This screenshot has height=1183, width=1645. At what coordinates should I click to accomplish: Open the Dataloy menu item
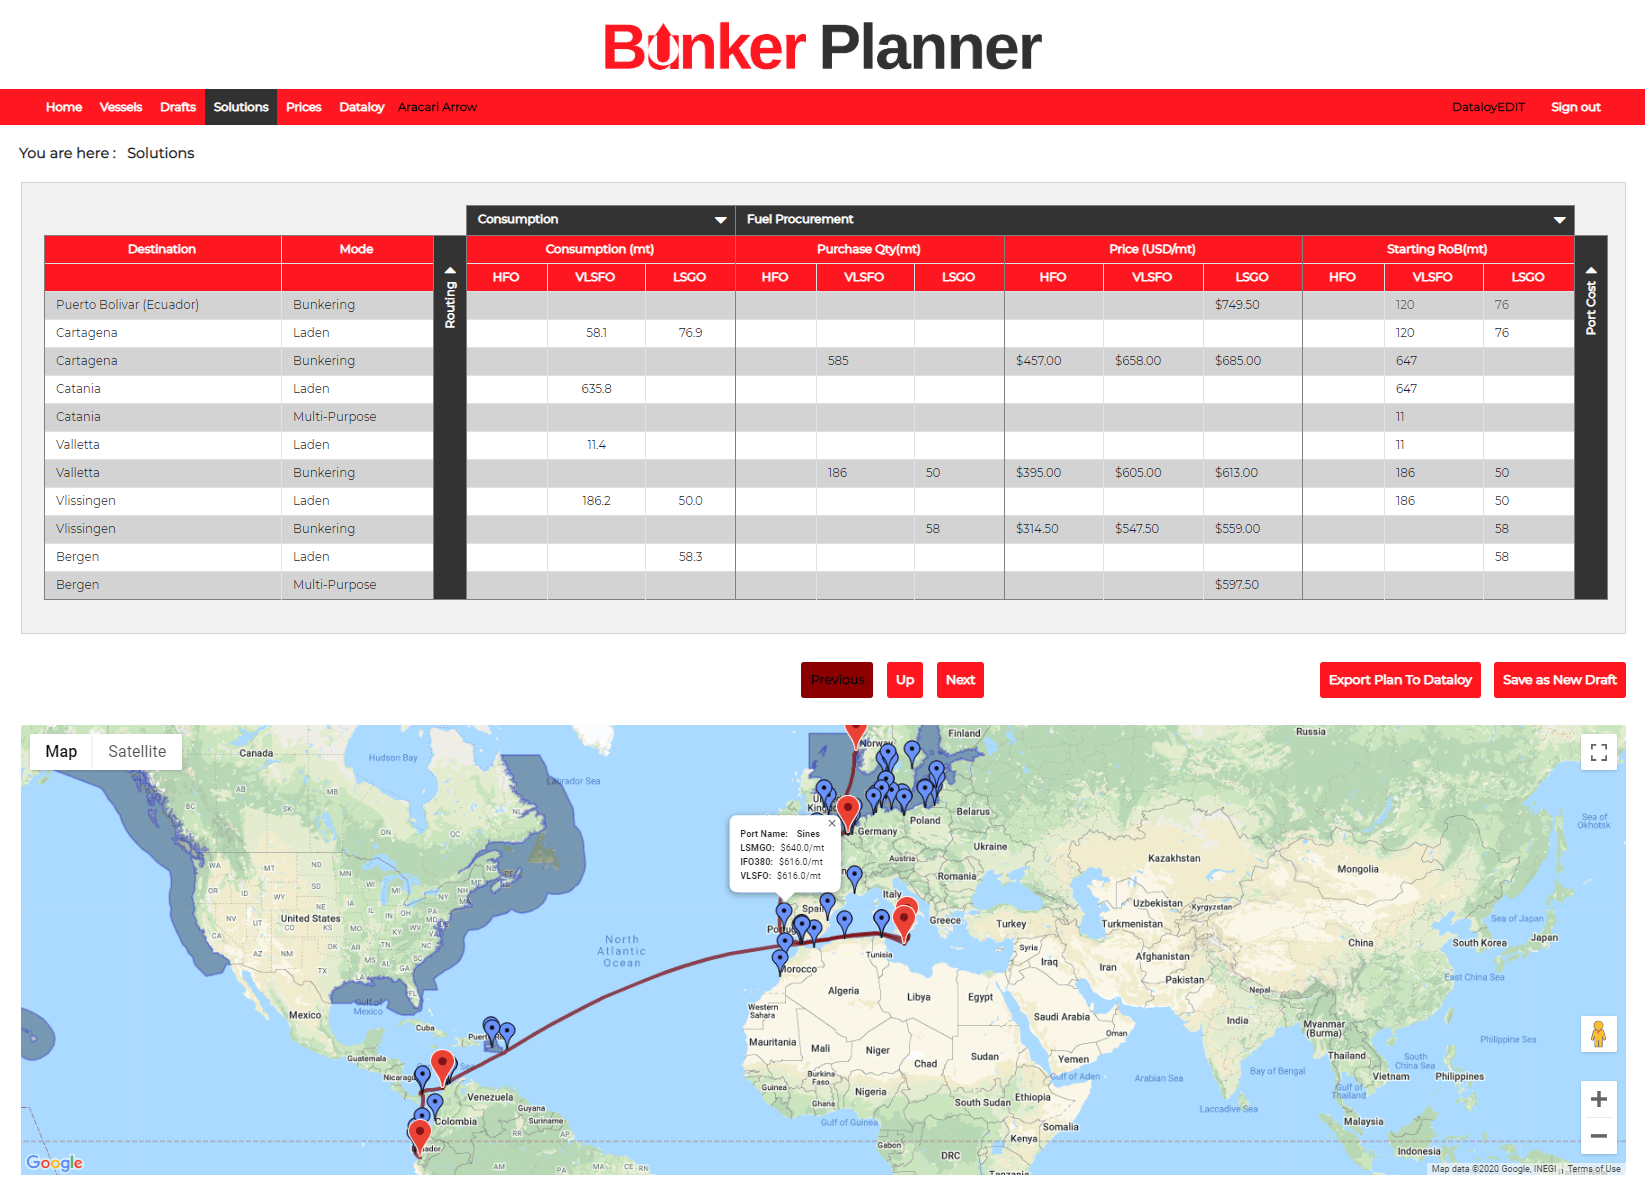coord(361,107)
